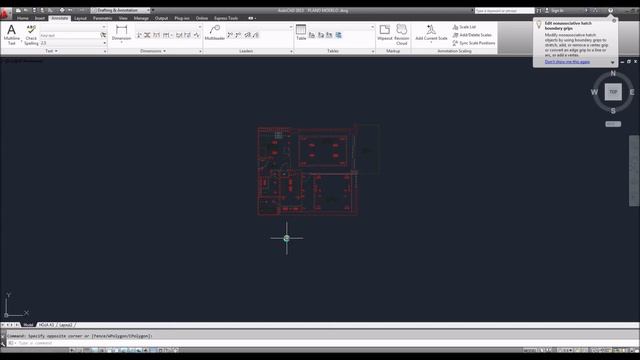This screenshot has width=640, height=360.
Task: Click Add Current Scale
Action: [x=431, y=32]
